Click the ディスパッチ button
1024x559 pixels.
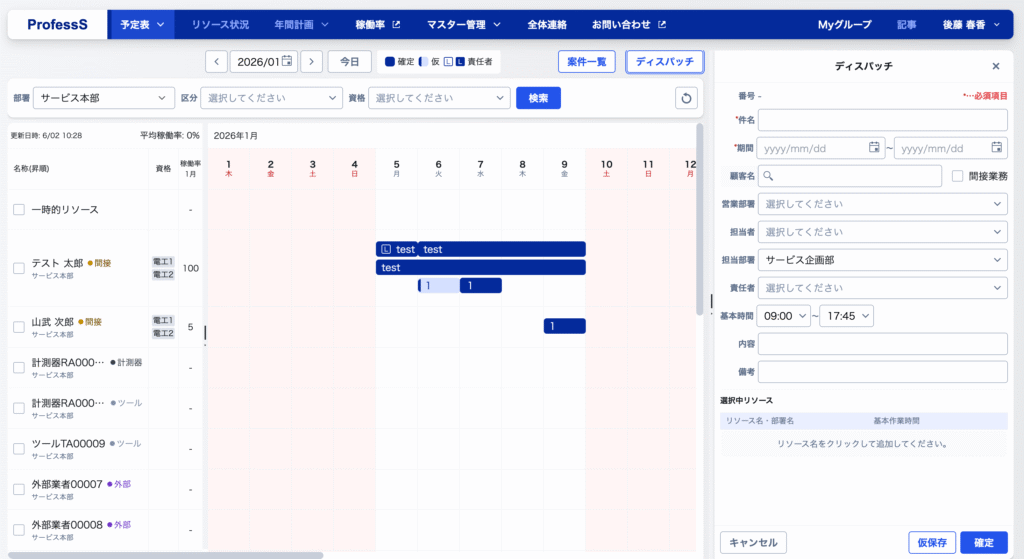[x=665, y=61]
